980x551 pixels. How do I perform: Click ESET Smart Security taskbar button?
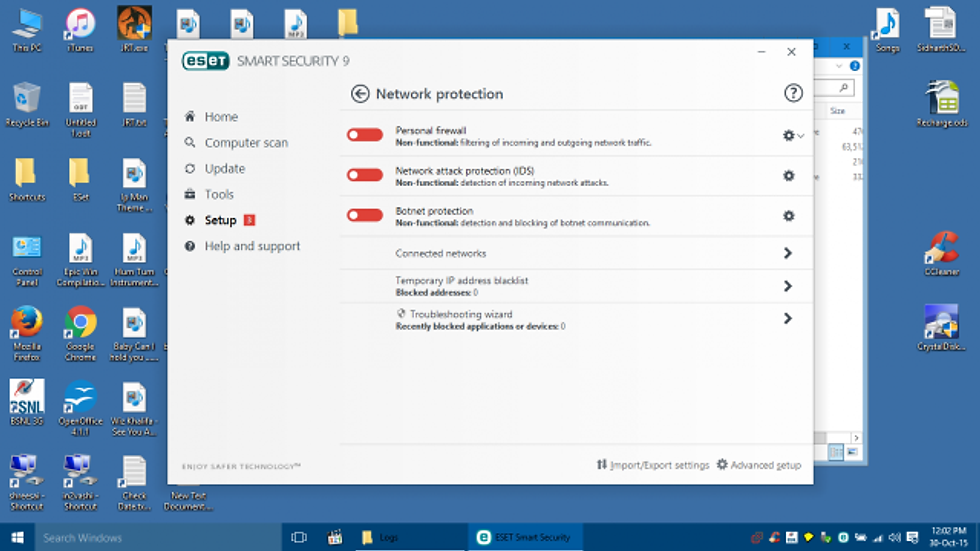point(525,537)
